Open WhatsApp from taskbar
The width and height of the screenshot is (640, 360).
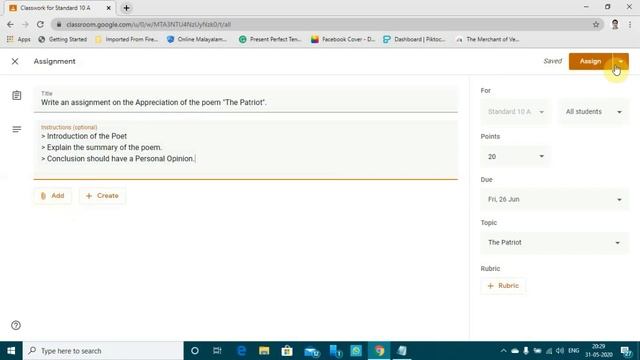pos(356,351)
